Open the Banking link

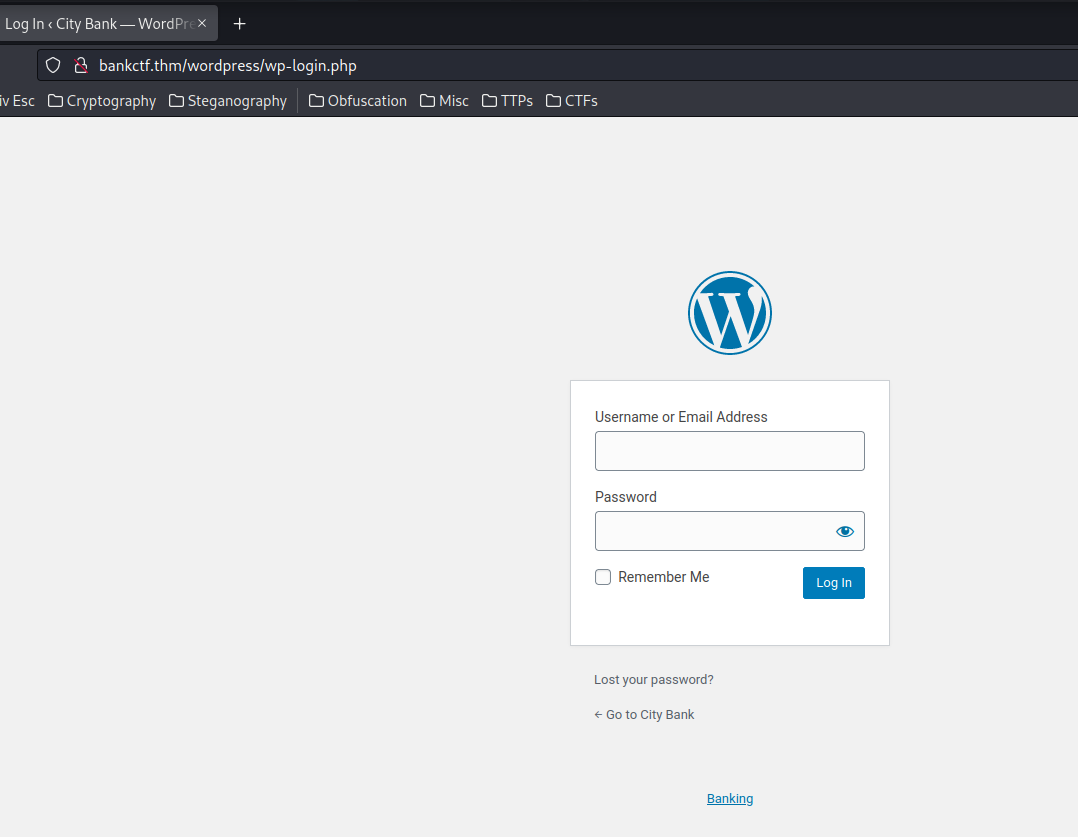click(729, 798)
